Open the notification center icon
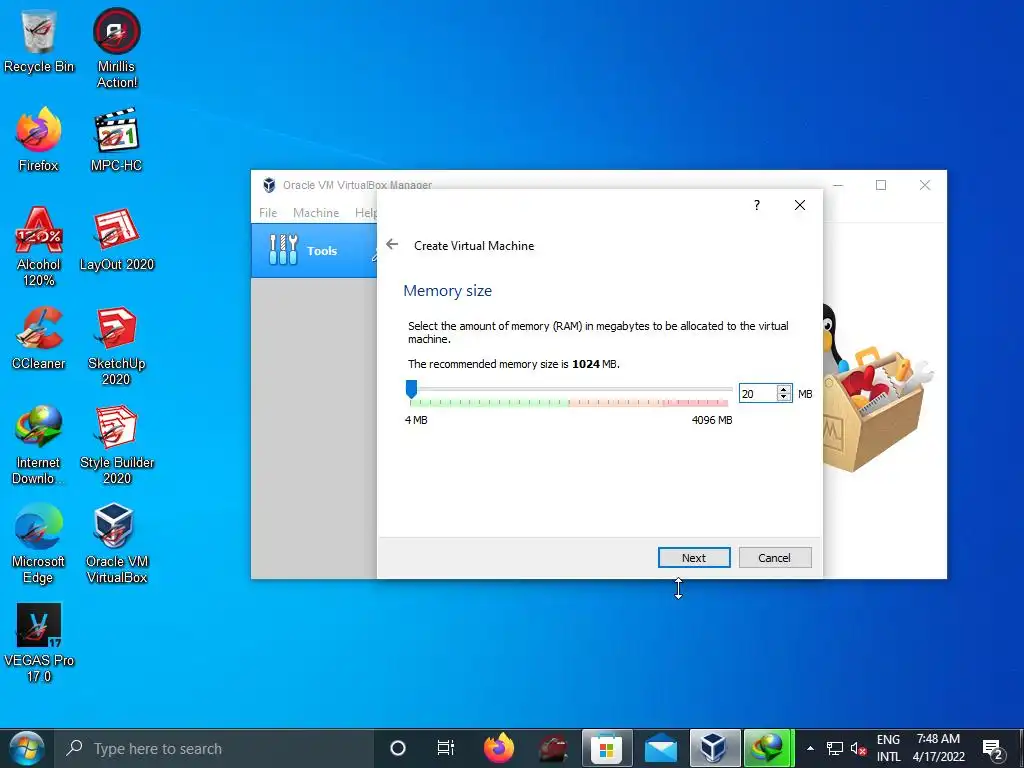This screenshot has height=768, width=1024. tap(993, 750)
